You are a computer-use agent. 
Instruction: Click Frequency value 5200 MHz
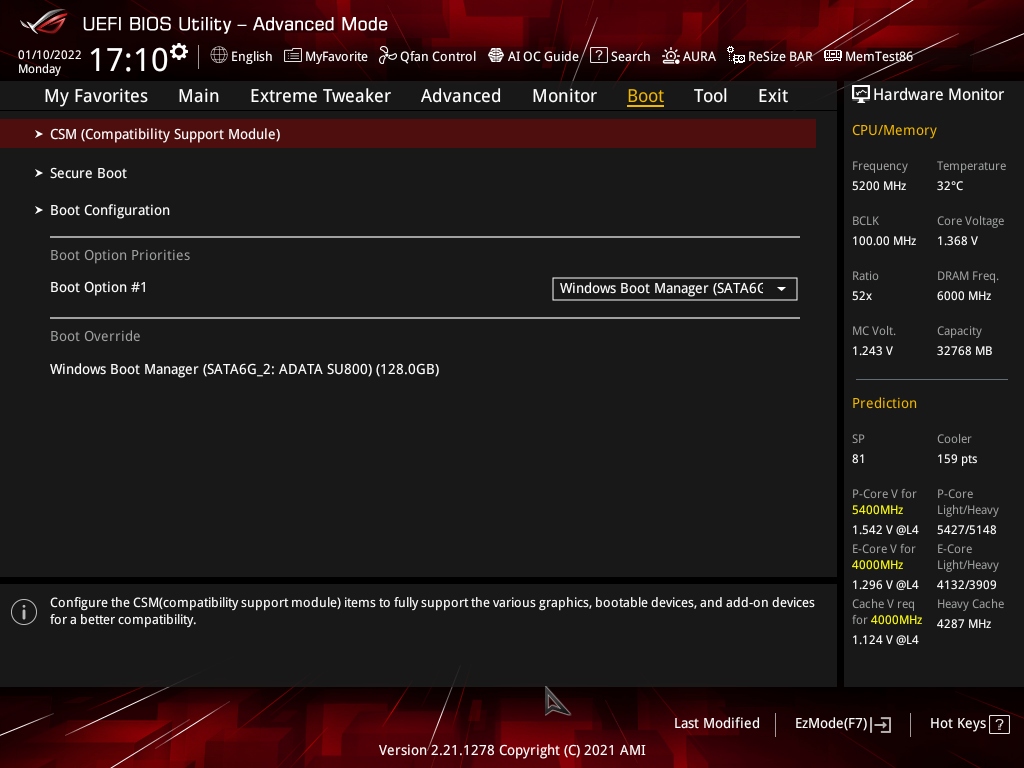[x=878, y=186]
